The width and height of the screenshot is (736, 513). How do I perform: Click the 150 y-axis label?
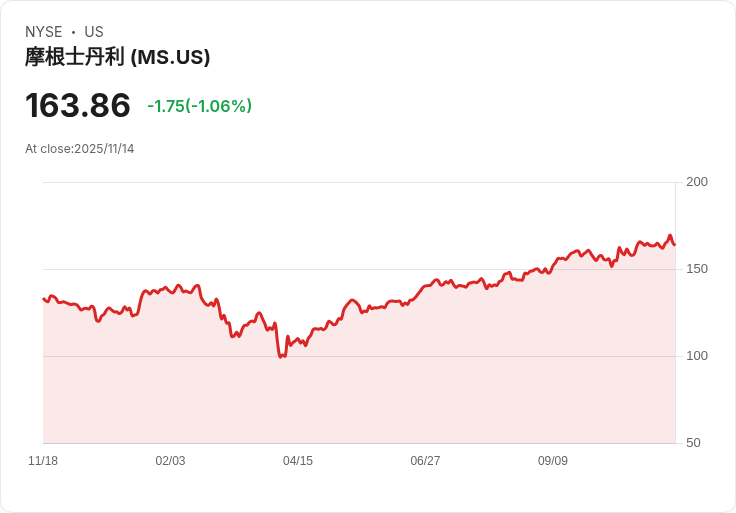(697, 269)
